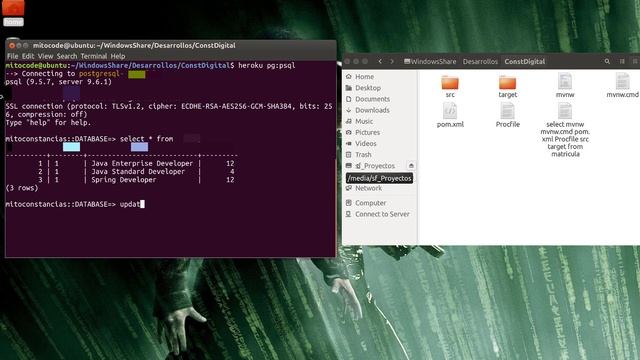Click the terminal prompt with 'updat'
This screenshot has height=360, width=640.
click(x=75, y=204)
